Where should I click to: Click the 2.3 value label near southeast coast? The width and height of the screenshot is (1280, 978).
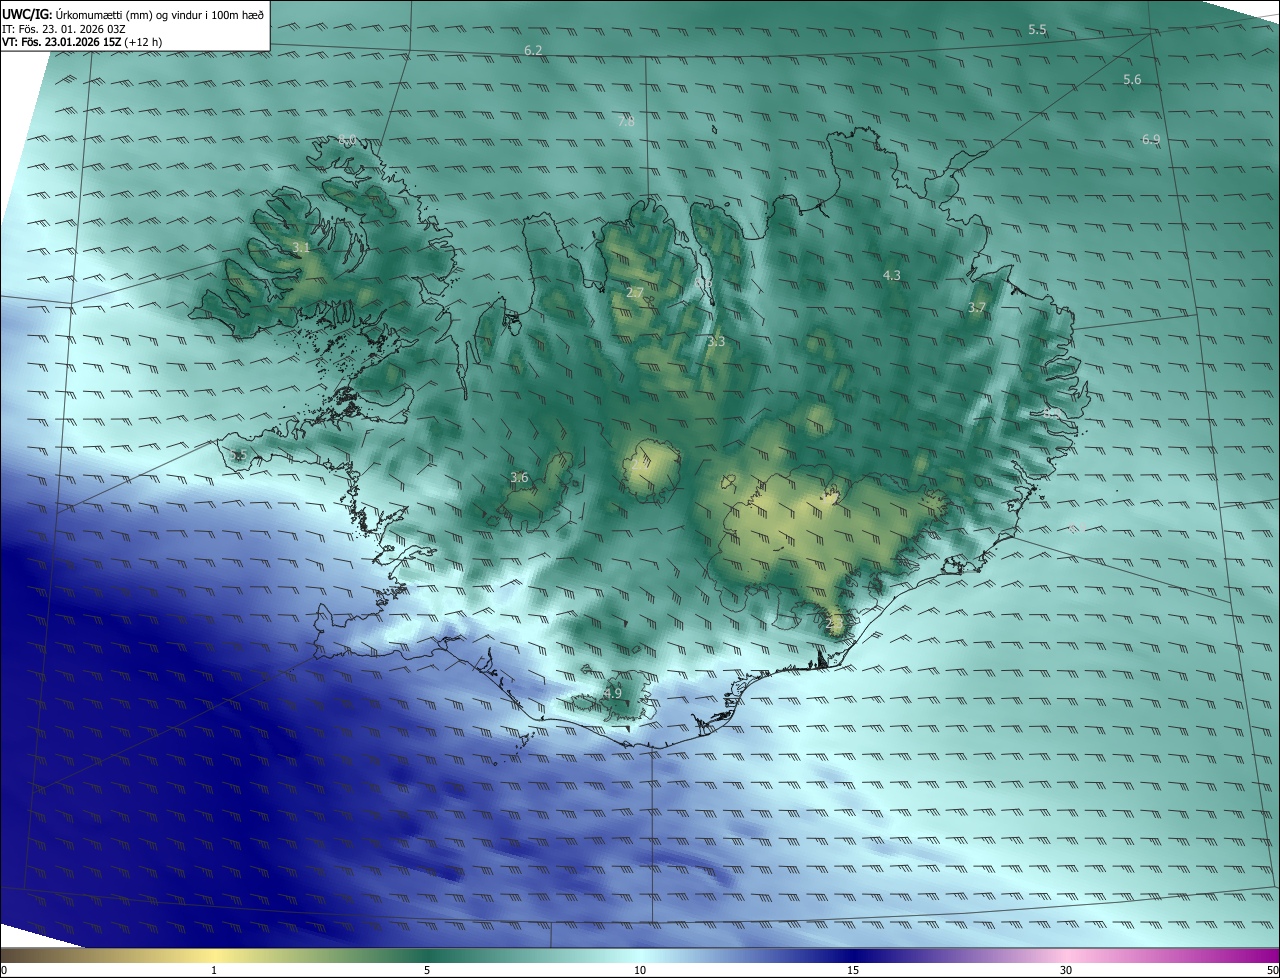(835, 623)
